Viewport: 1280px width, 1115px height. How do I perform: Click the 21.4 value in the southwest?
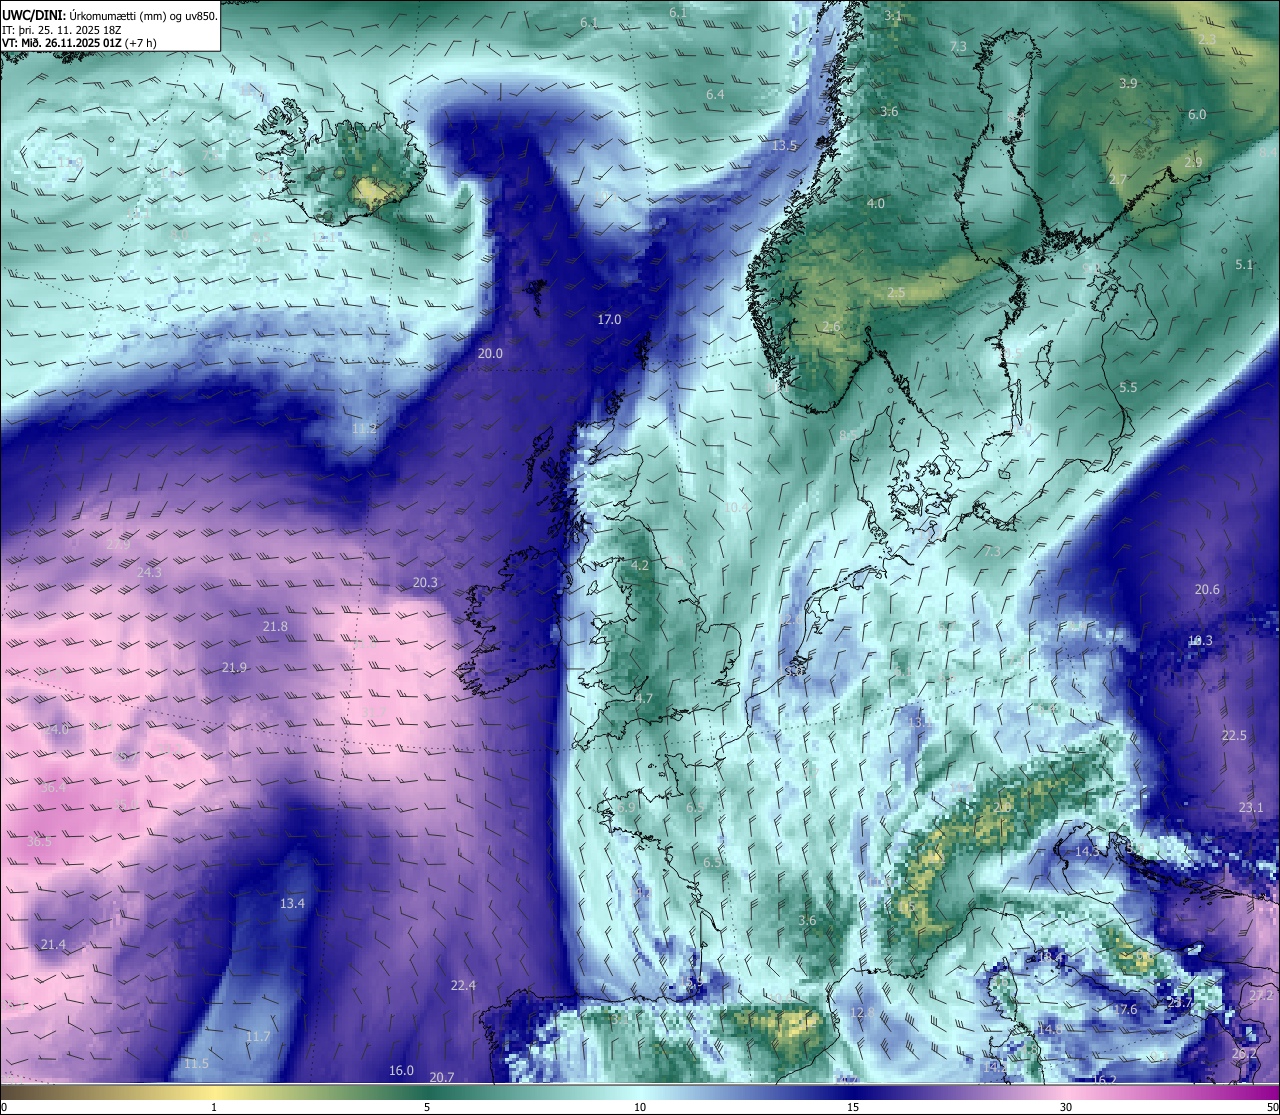tap(53, 946)
